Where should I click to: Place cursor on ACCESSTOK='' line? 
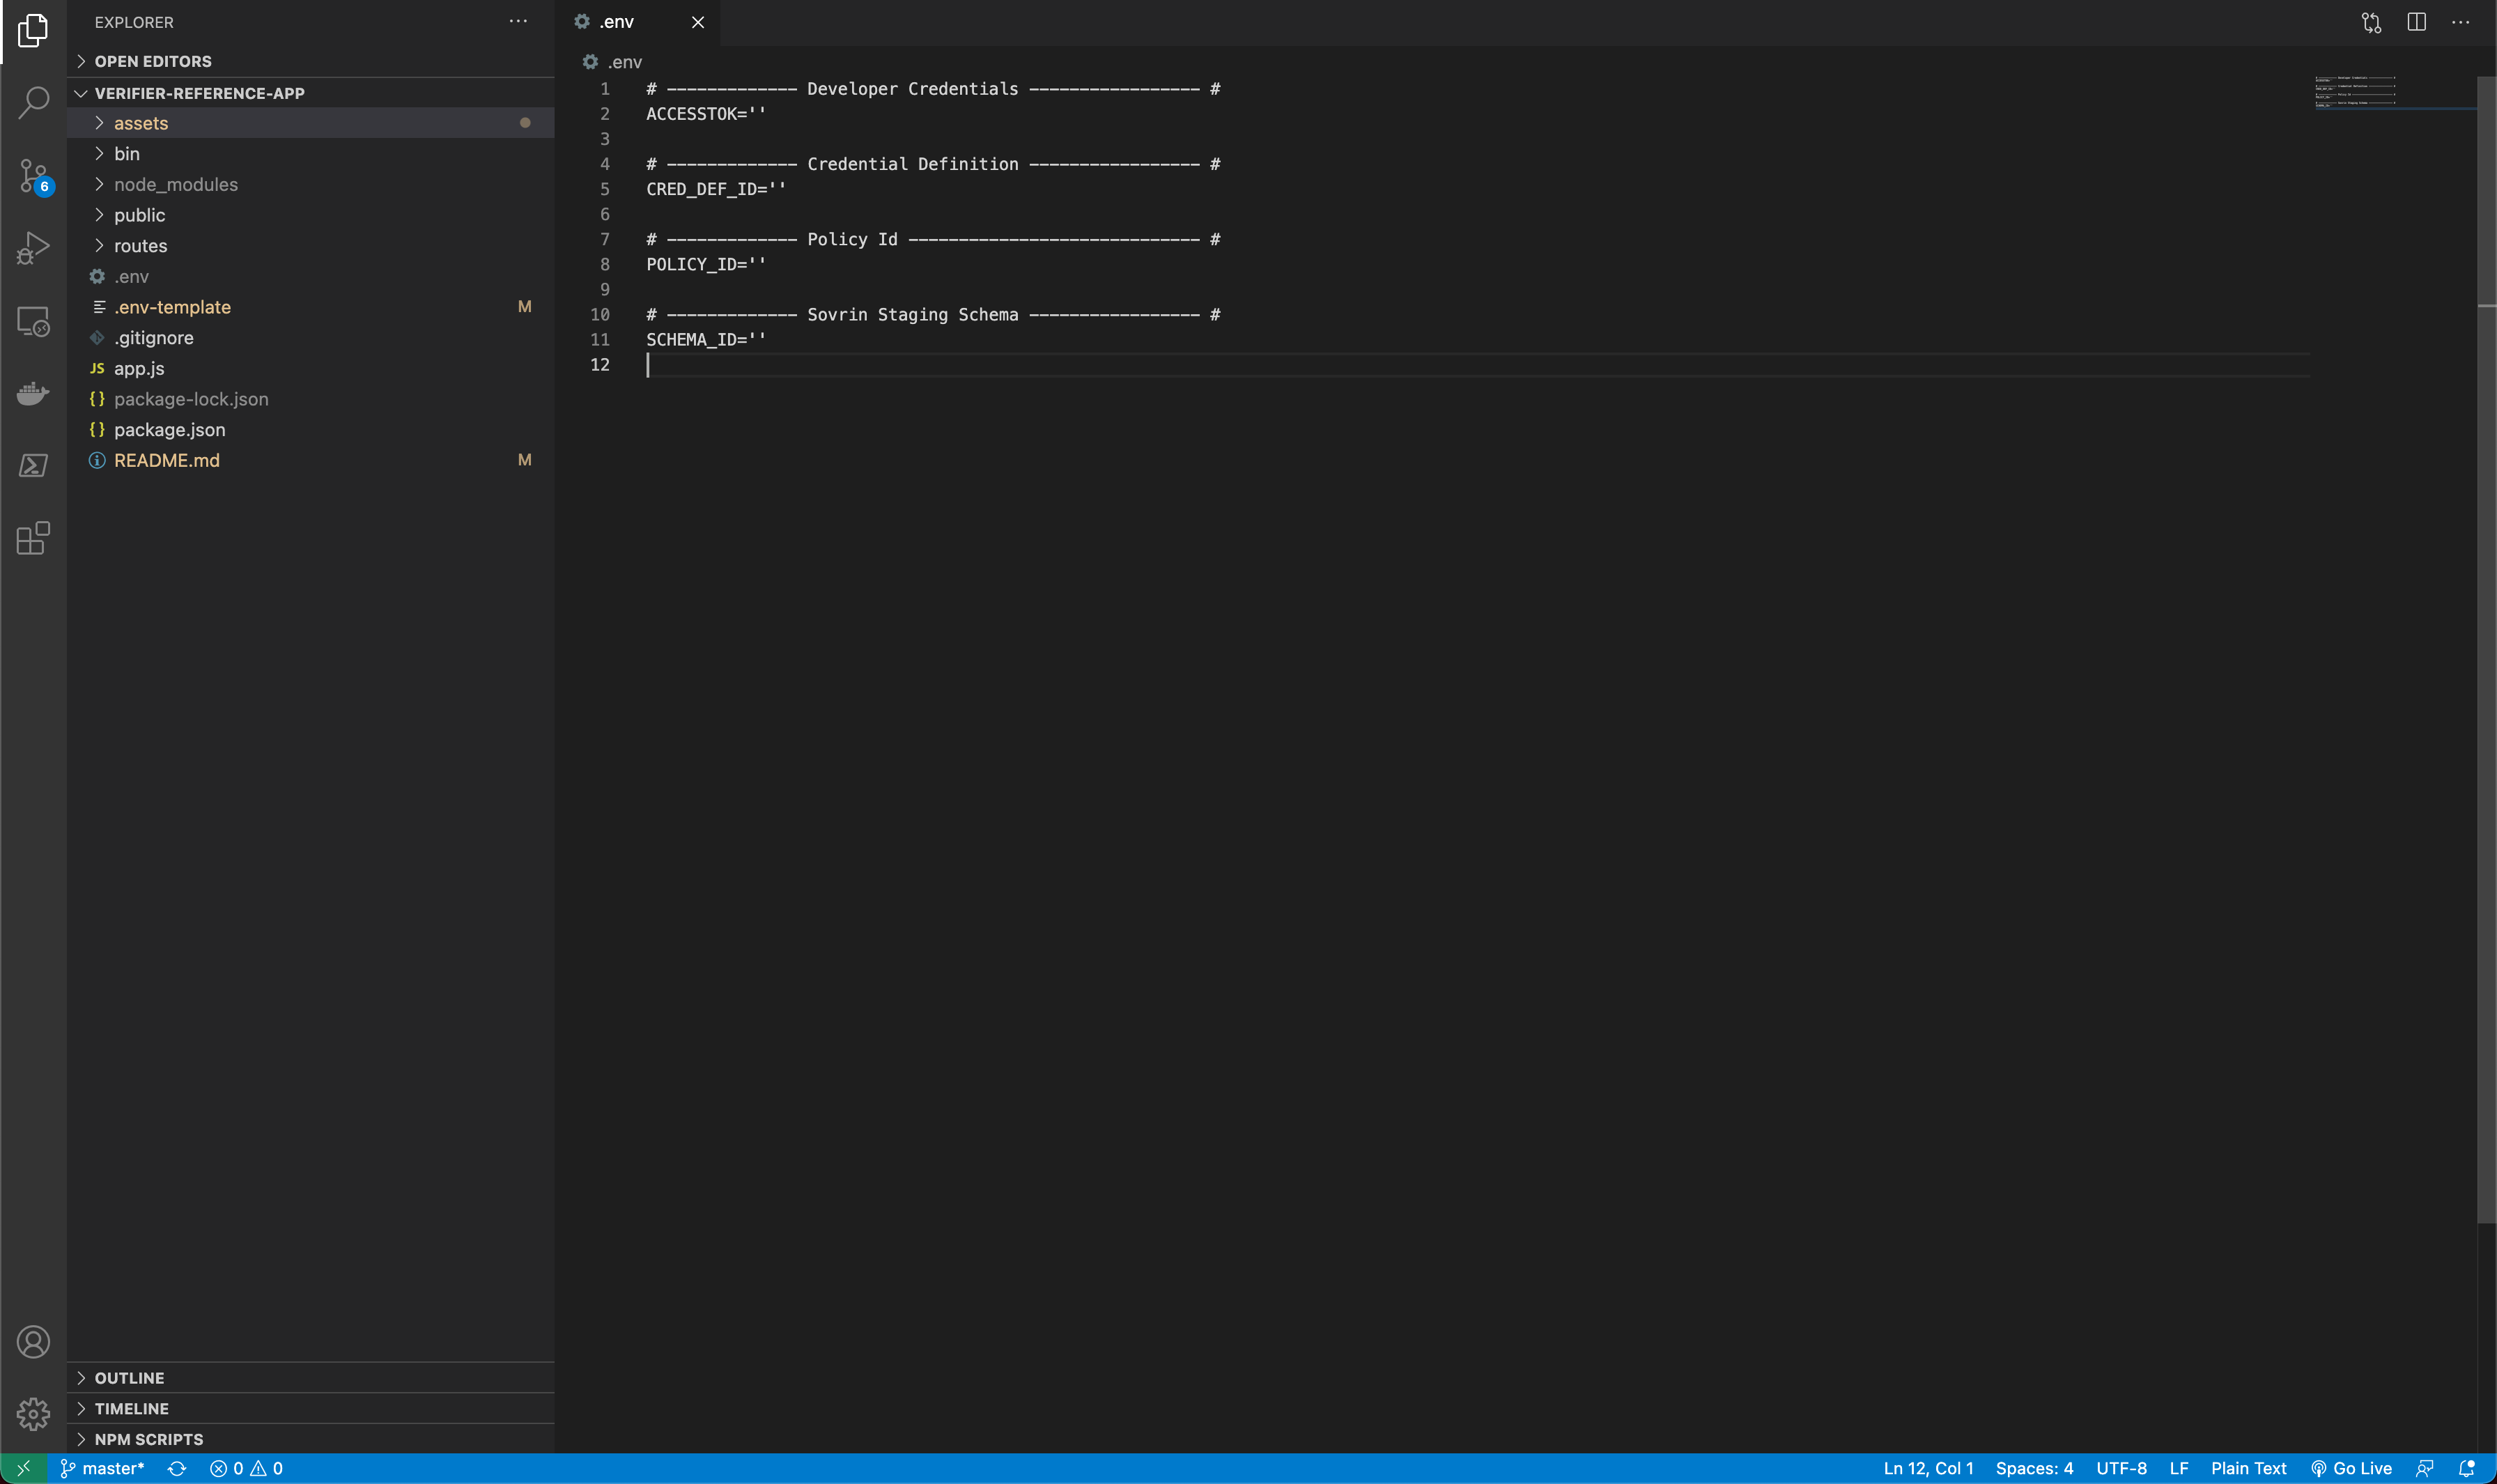pyautogui.click(x=706, y=114)
